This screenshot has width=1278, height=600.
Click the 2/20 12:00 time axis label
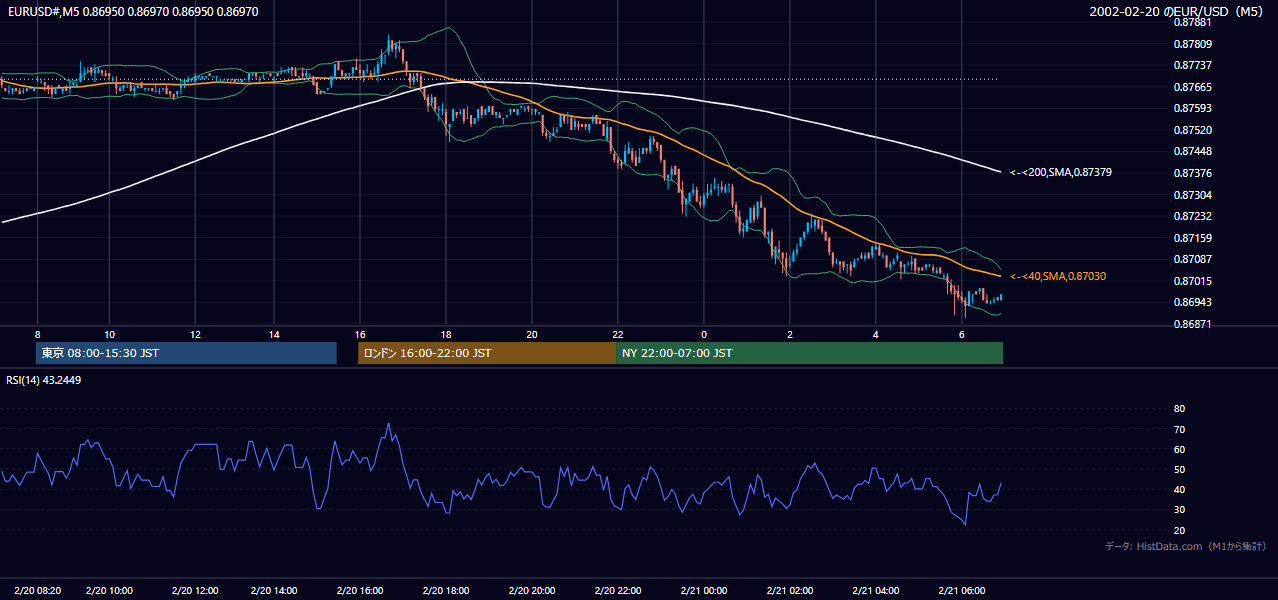tap(195, 590)
